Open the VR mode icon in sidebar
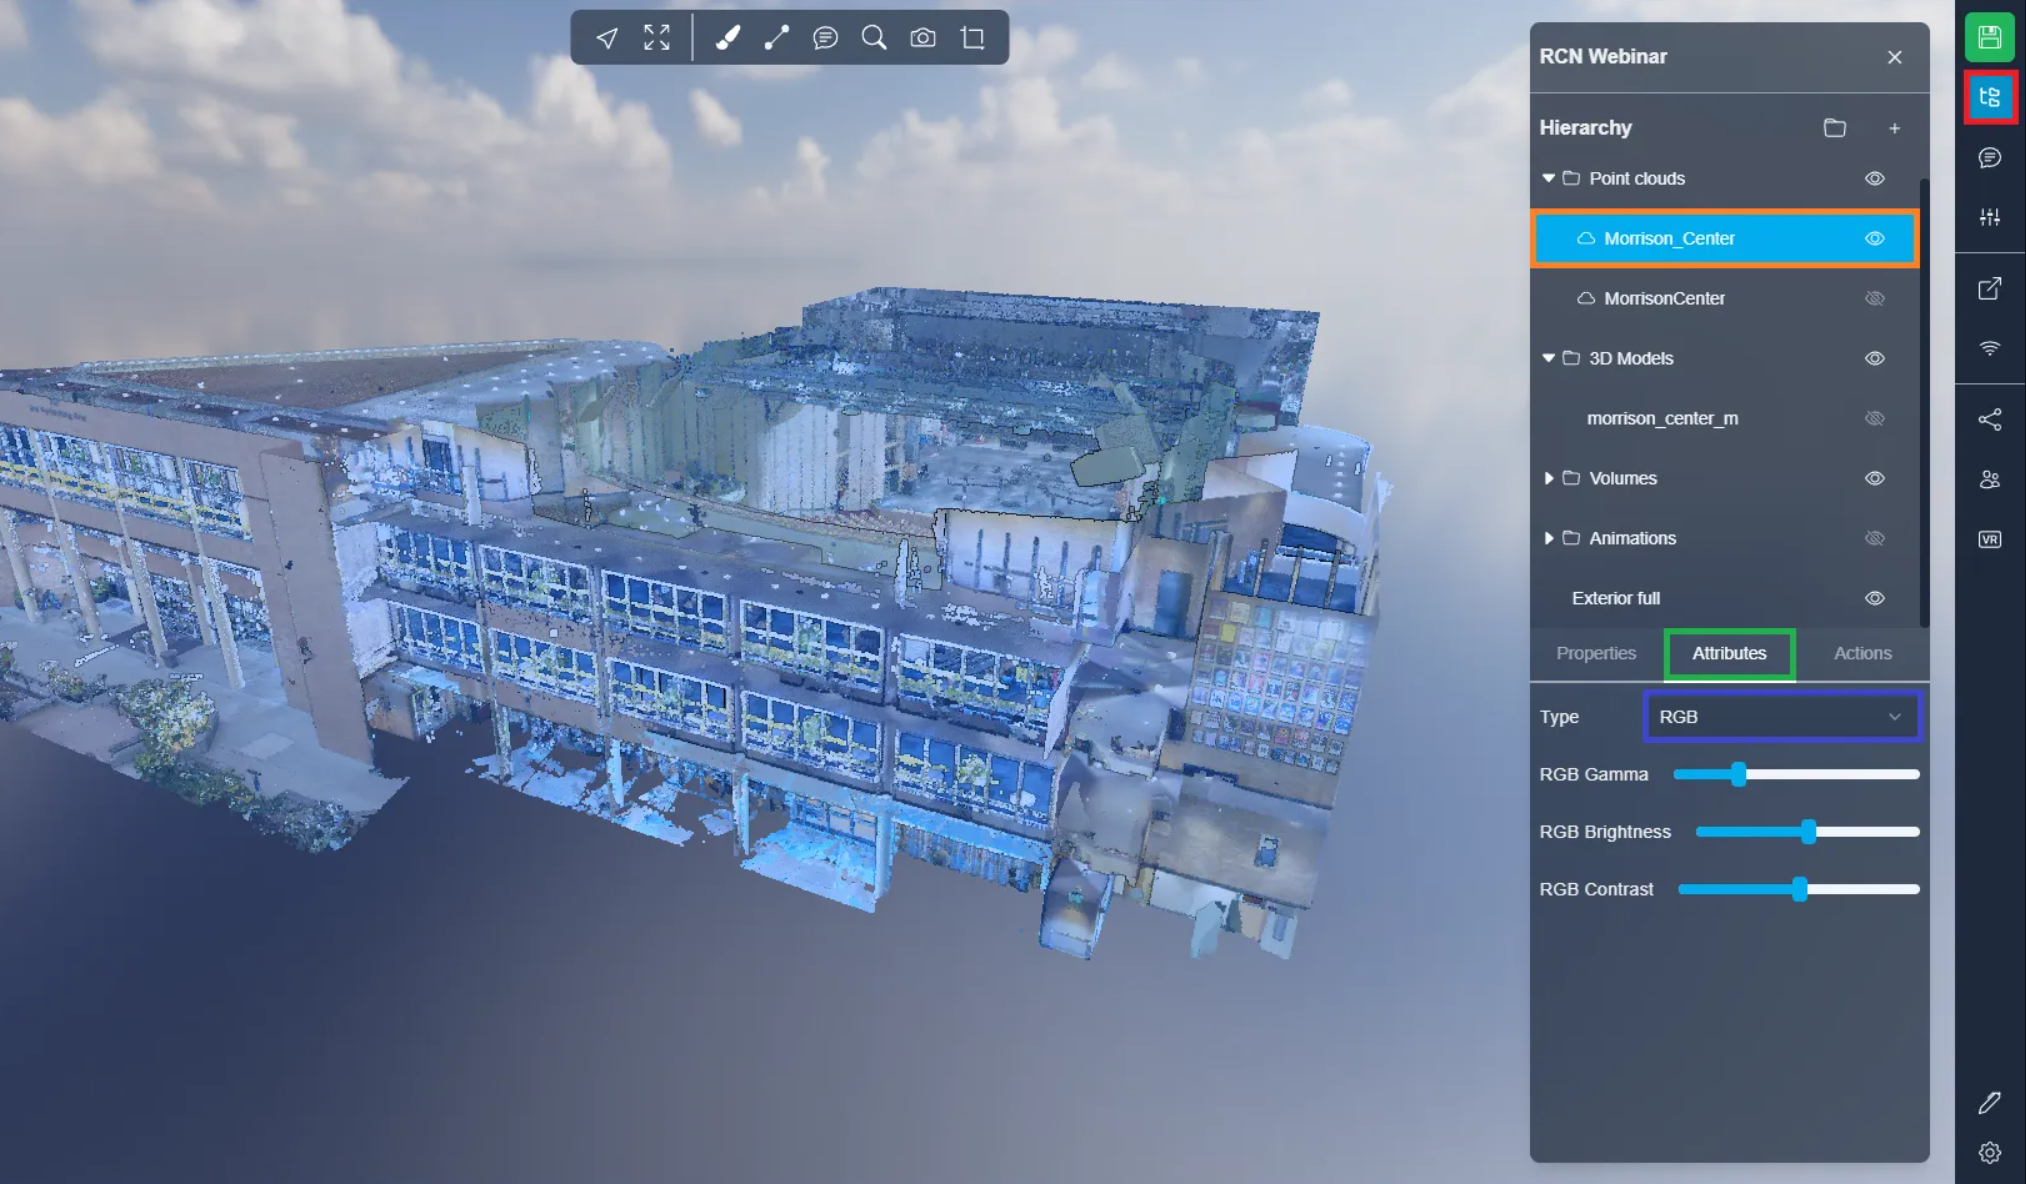This screenshot has height=1184, width=2026. (1989, 539)
